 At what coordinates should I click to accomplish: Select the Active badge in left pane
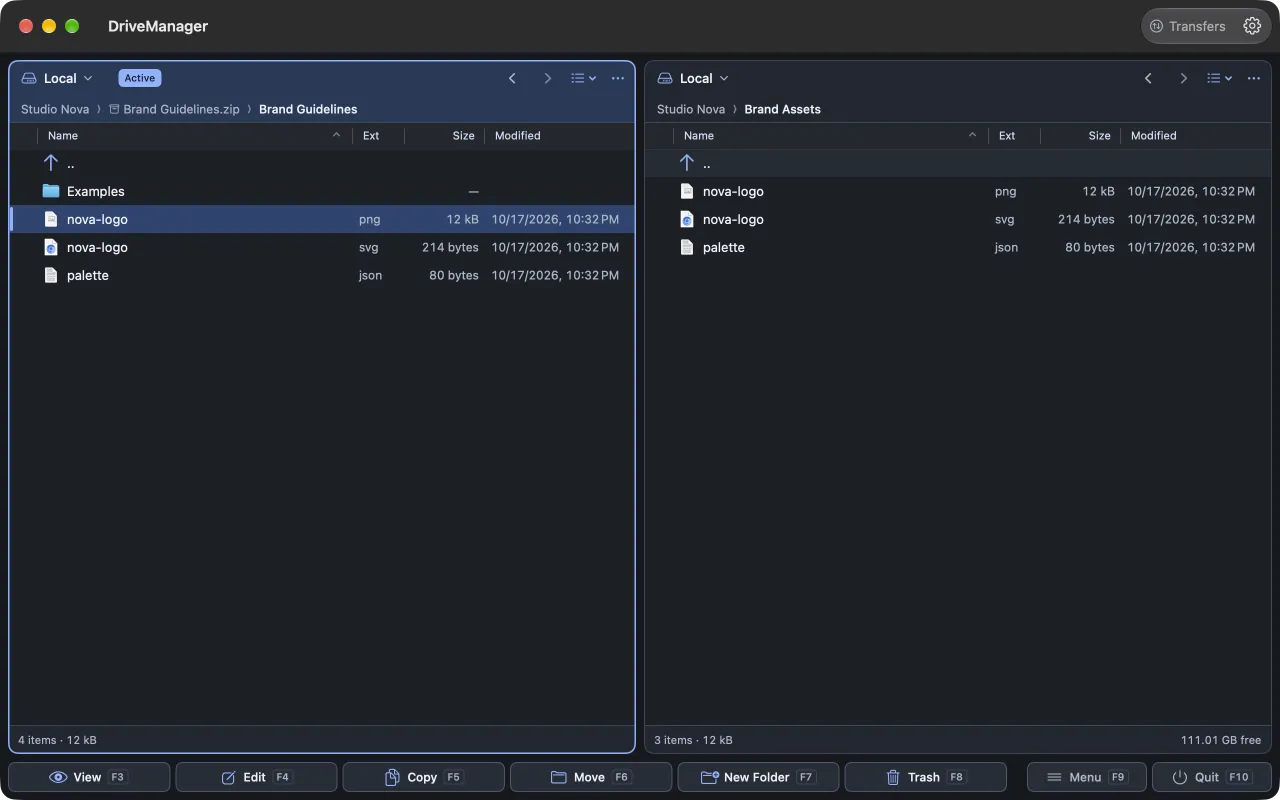[140, 78]
